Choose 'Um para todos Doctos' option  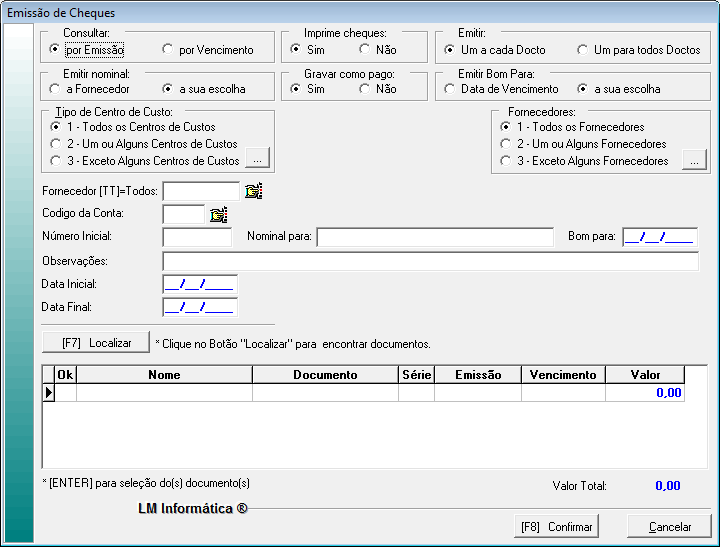584,50
